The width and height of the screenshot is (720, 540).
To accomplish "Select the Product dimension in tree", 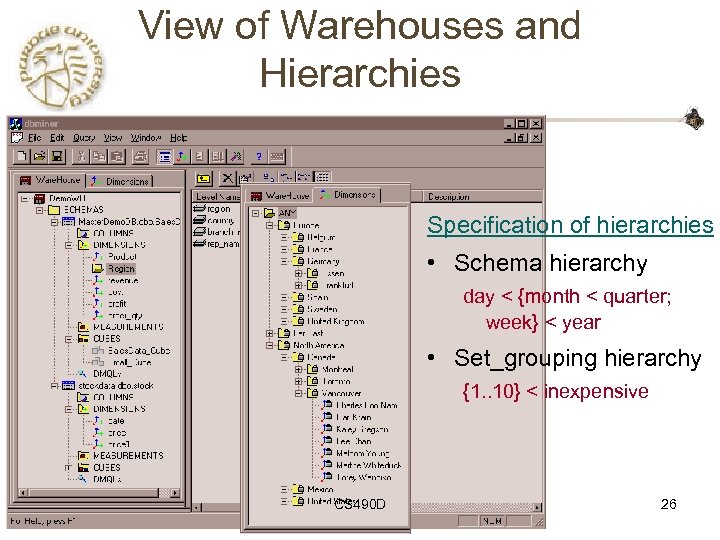I will click(122, 257).
